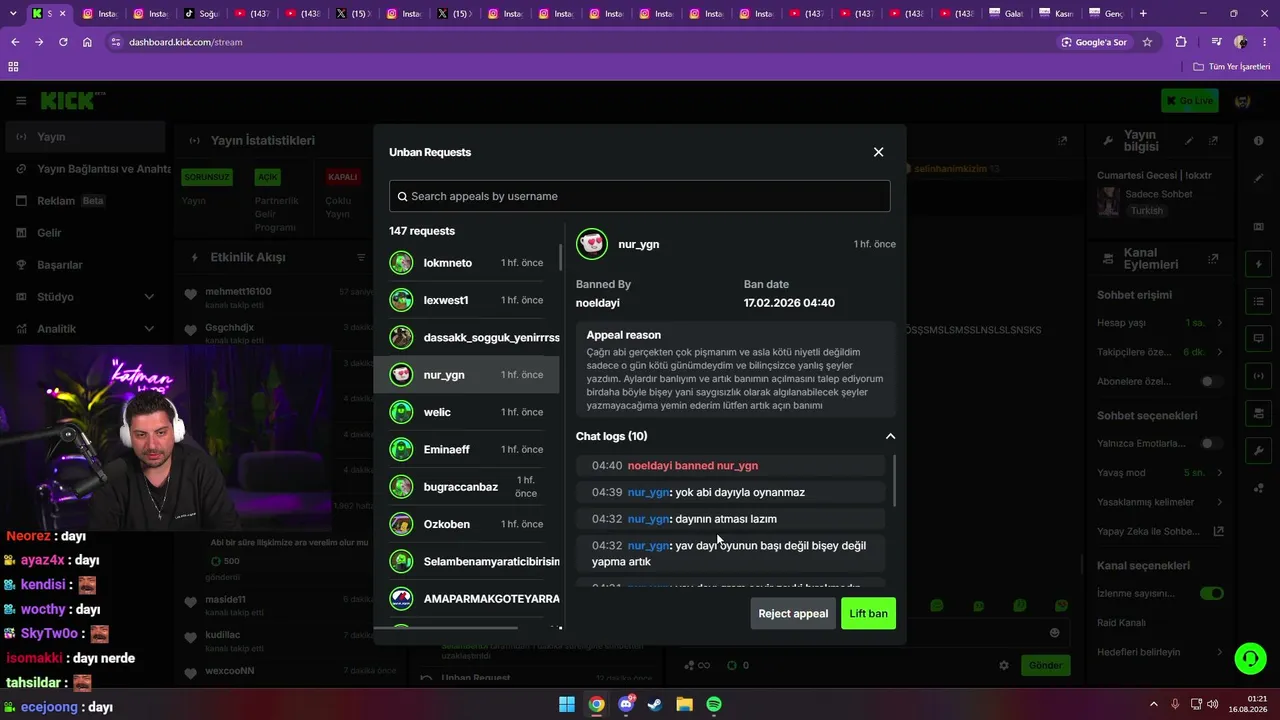Image resolution: width=1280 pixels, height=720 pixels.
Task: Show hidden system tray icons
Action: [x=1153, y=704]
